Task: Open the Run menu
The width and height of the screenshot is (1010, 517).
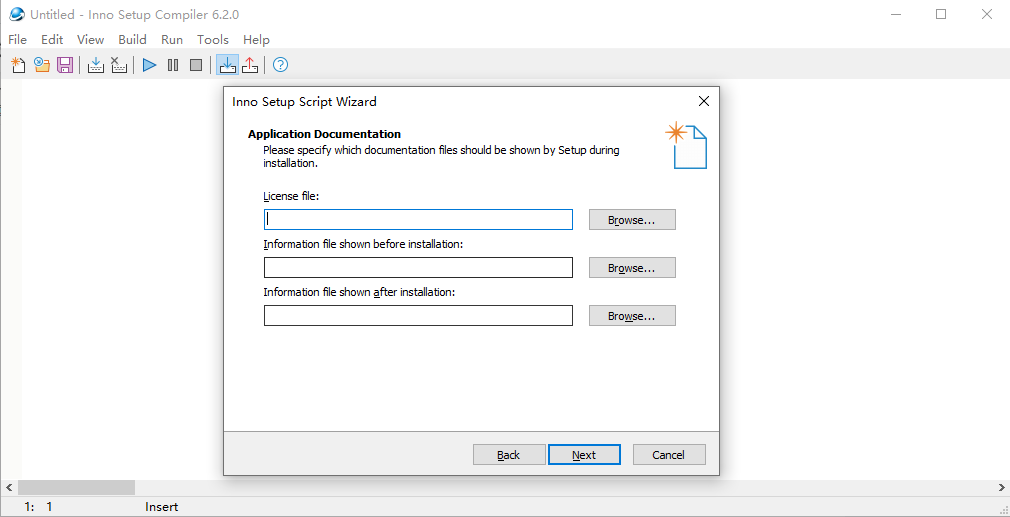Action: pos(172,39)
